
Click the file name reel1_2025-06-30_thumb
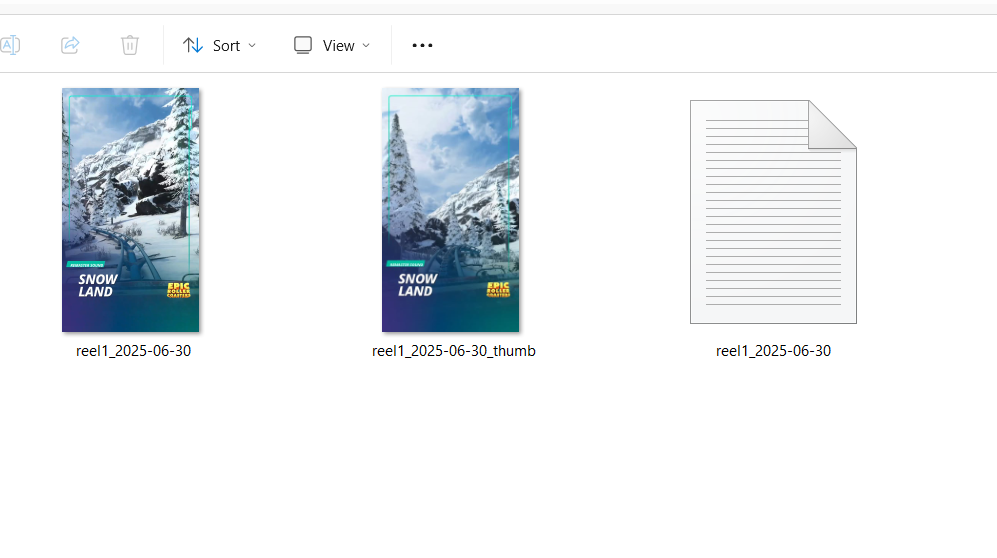point(453,351)
